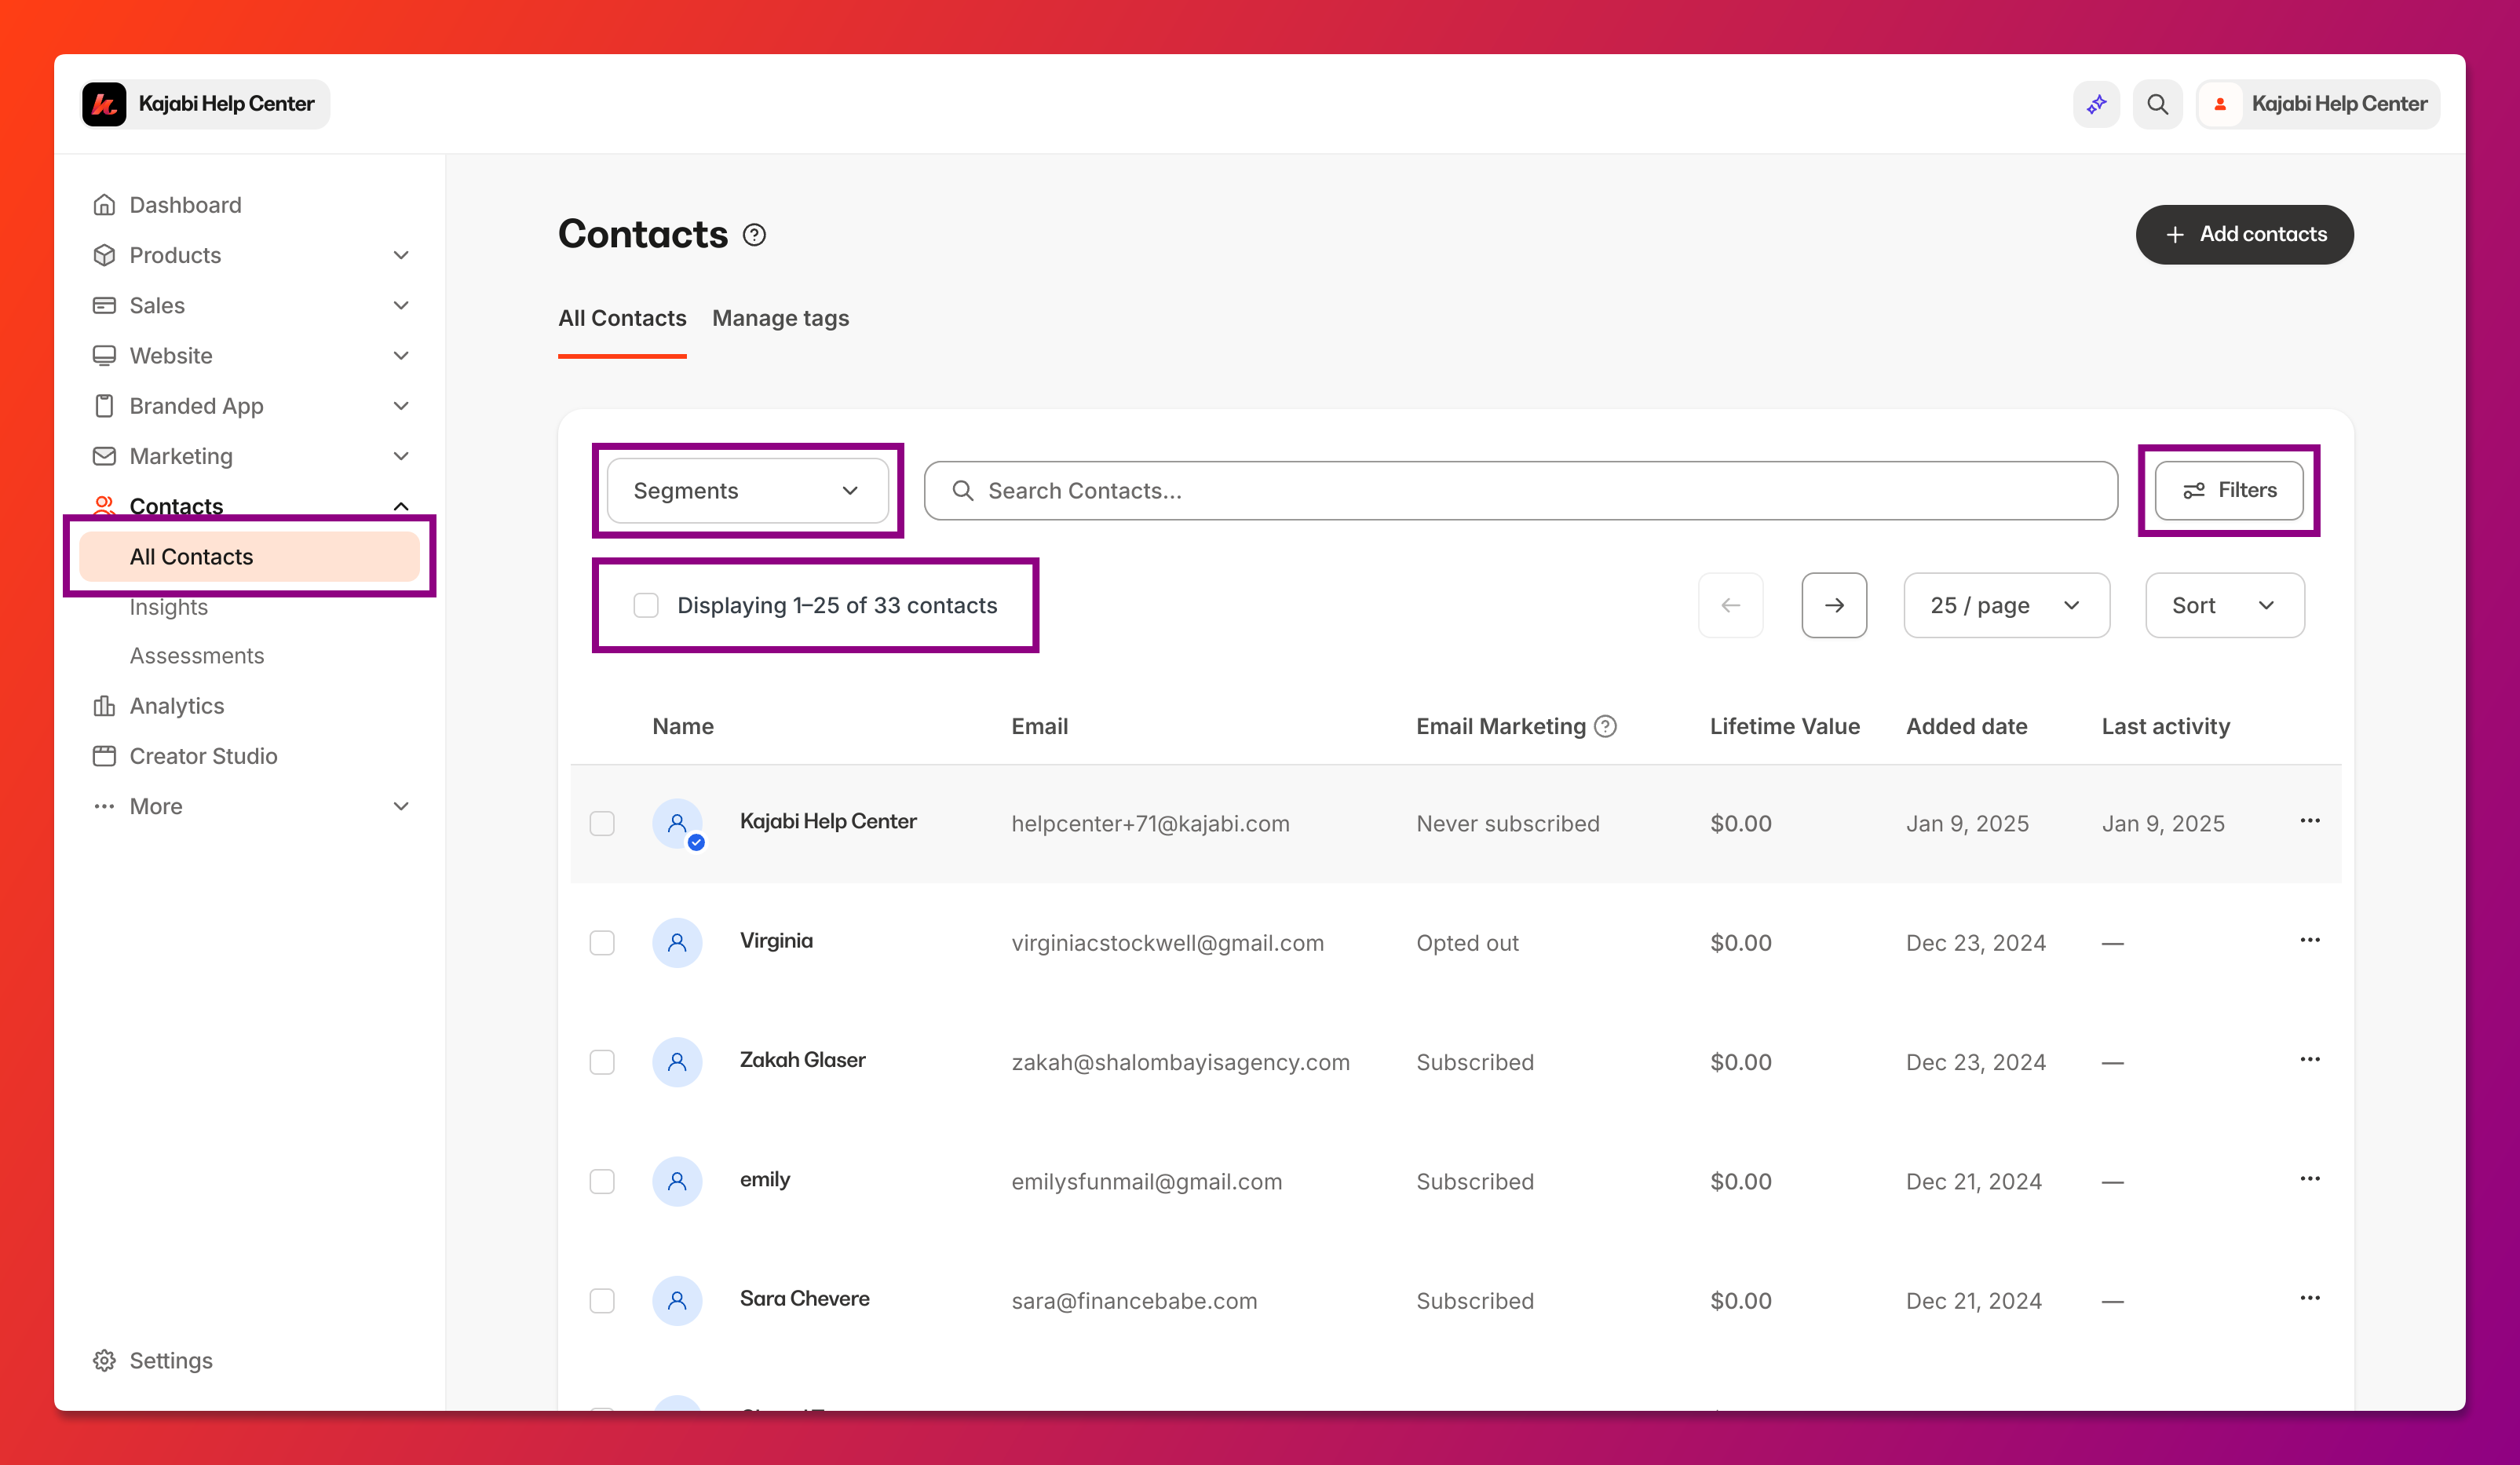Open the Segments dropdown
The image size is (2520, 1465).
point(747,490)
